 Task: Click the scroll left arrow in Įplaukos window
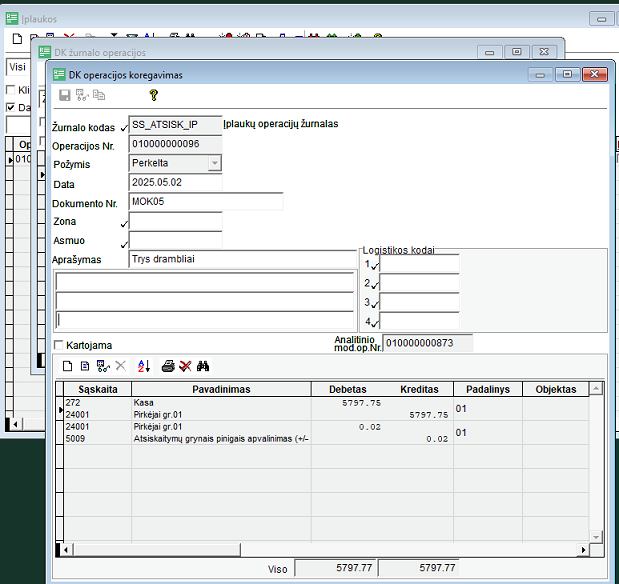point(15,424)
